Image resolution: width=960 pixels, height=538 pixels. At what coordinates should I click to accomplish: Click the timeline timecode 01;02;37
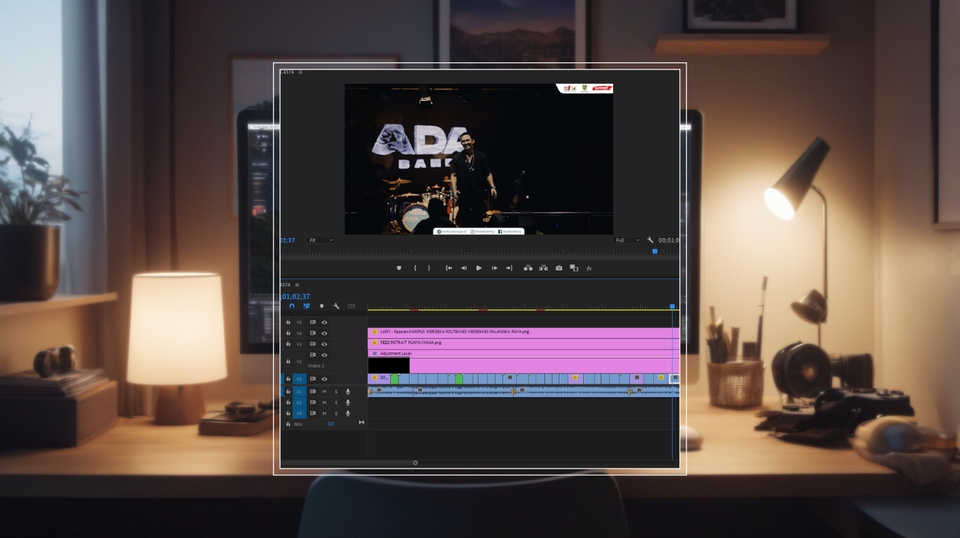click(295, 296)
